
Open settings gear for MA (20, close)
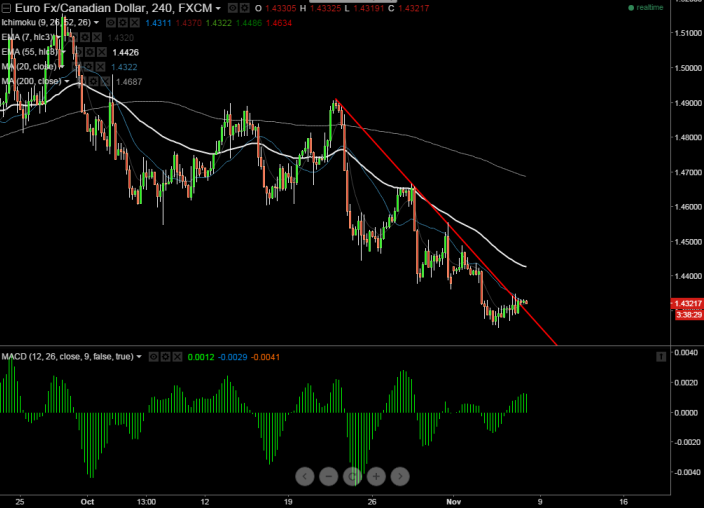tap(88, 67)
